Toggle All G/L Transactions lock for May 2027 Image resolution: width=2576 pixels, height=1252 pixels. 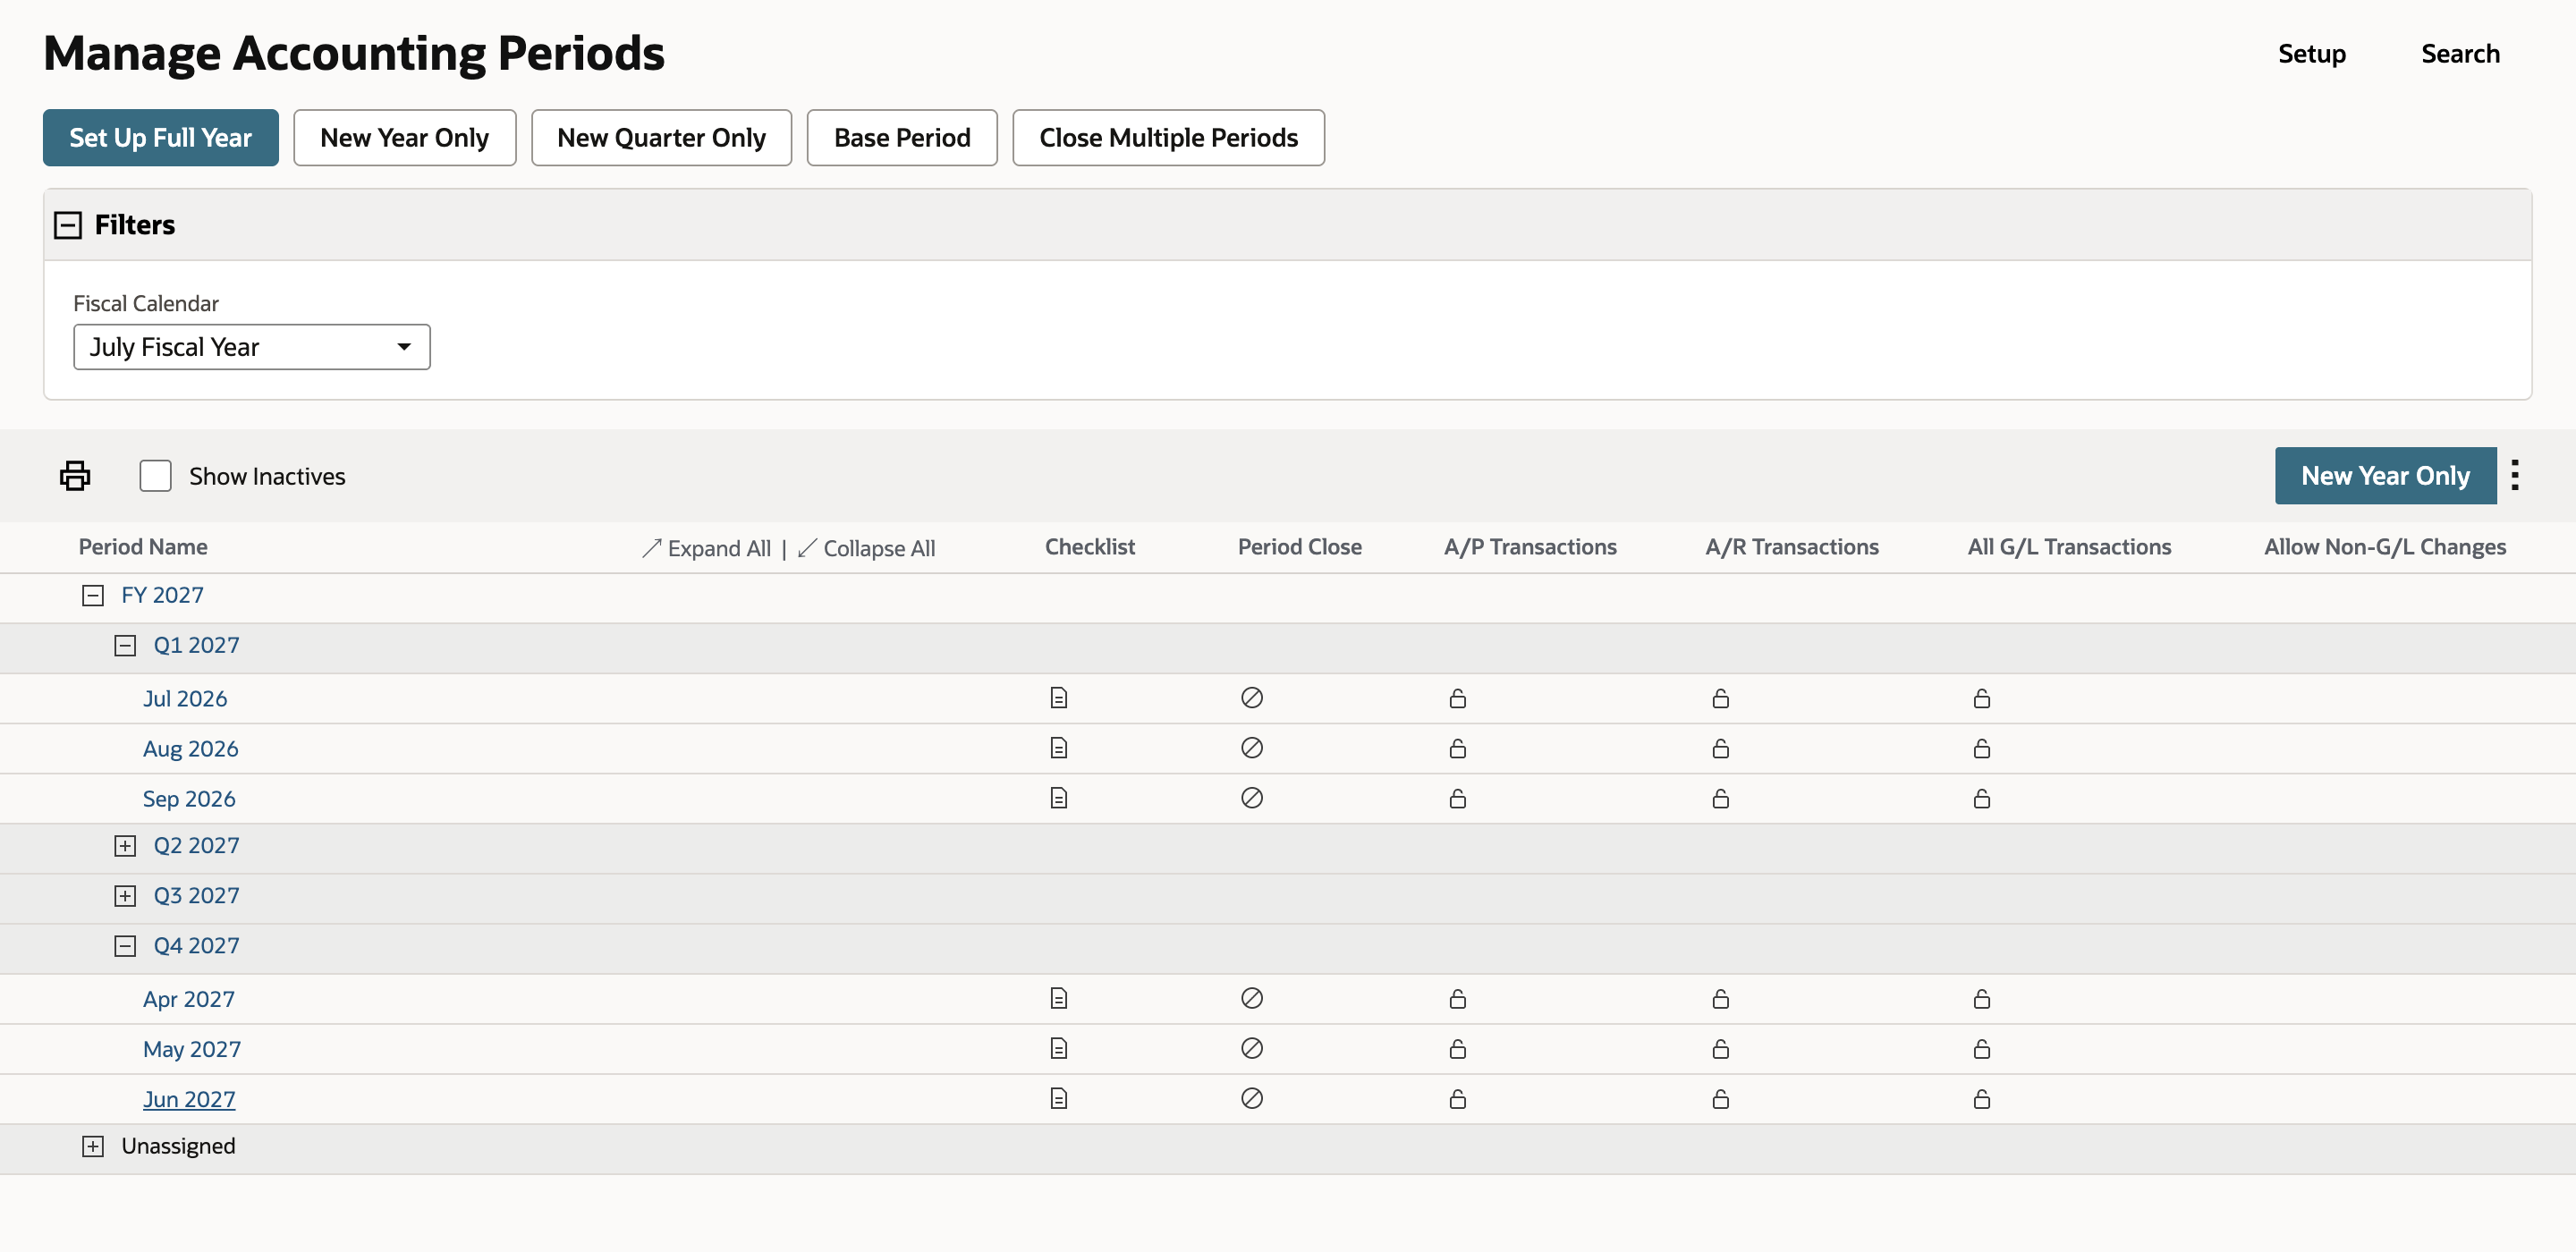1982,1048
